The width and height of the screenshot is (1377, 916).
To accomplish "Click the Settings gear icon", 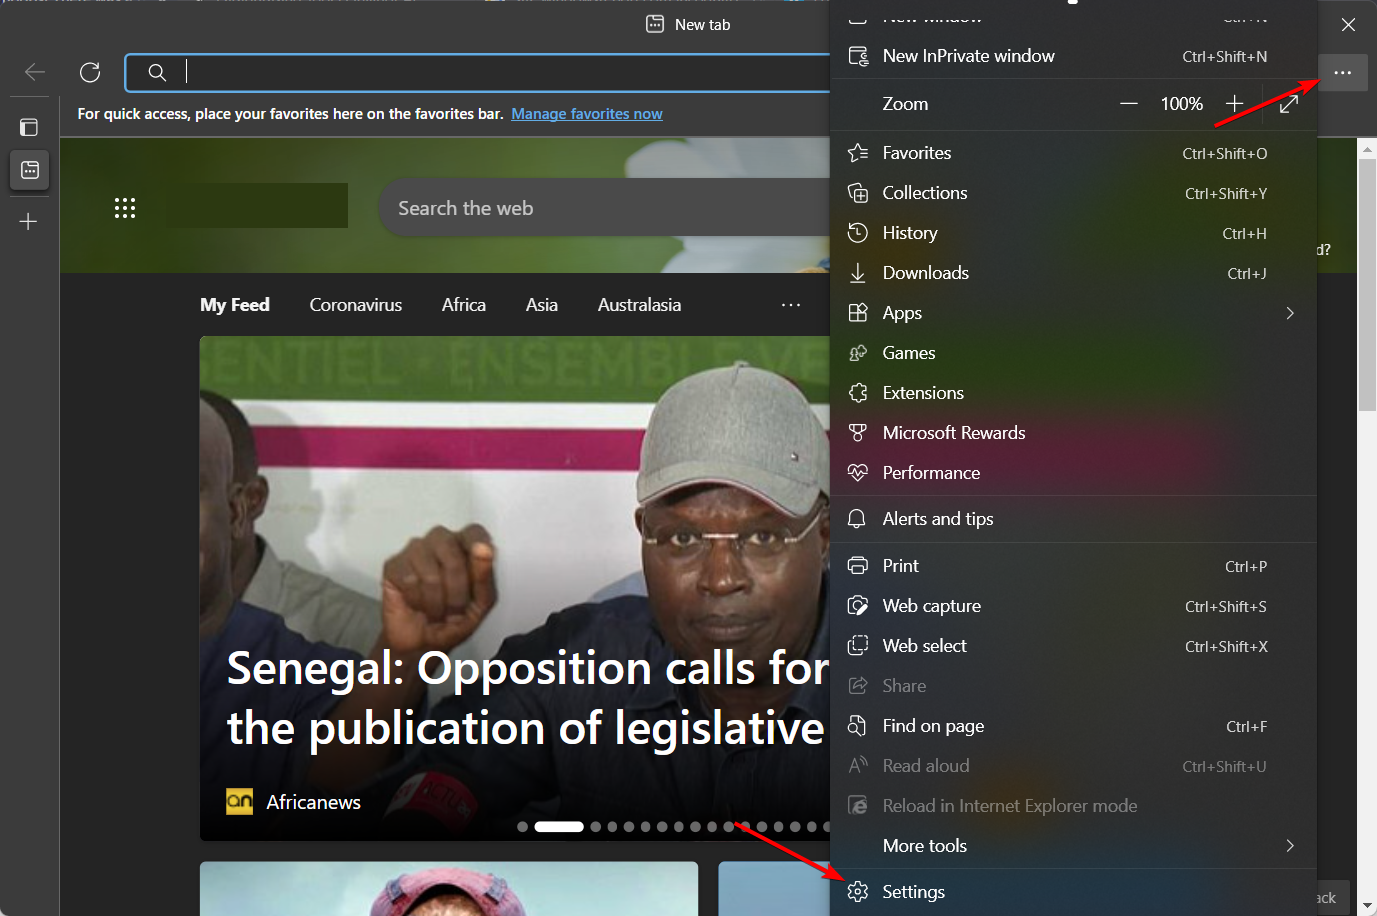I will [x=858, y=892].
